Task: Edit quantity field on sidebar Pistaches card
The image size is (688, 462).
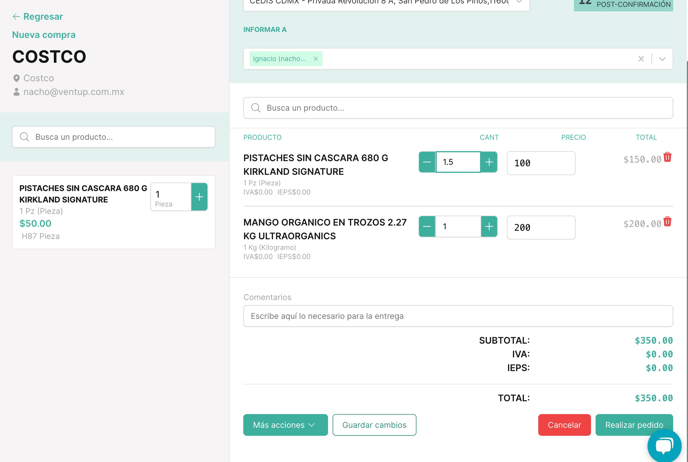Action: pos(171,197)
